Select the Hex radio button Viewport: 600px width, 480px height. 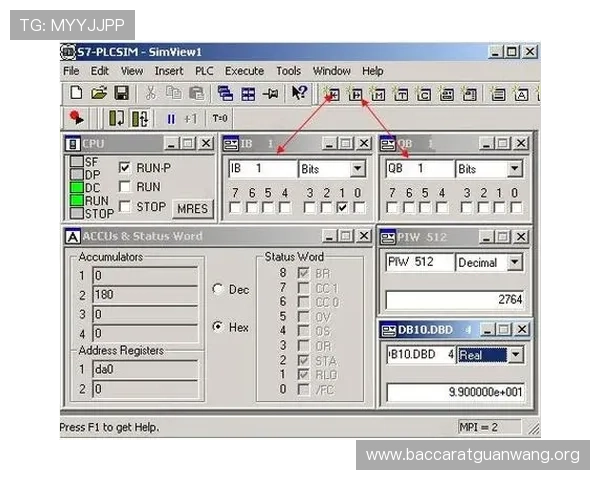[218, 327]
